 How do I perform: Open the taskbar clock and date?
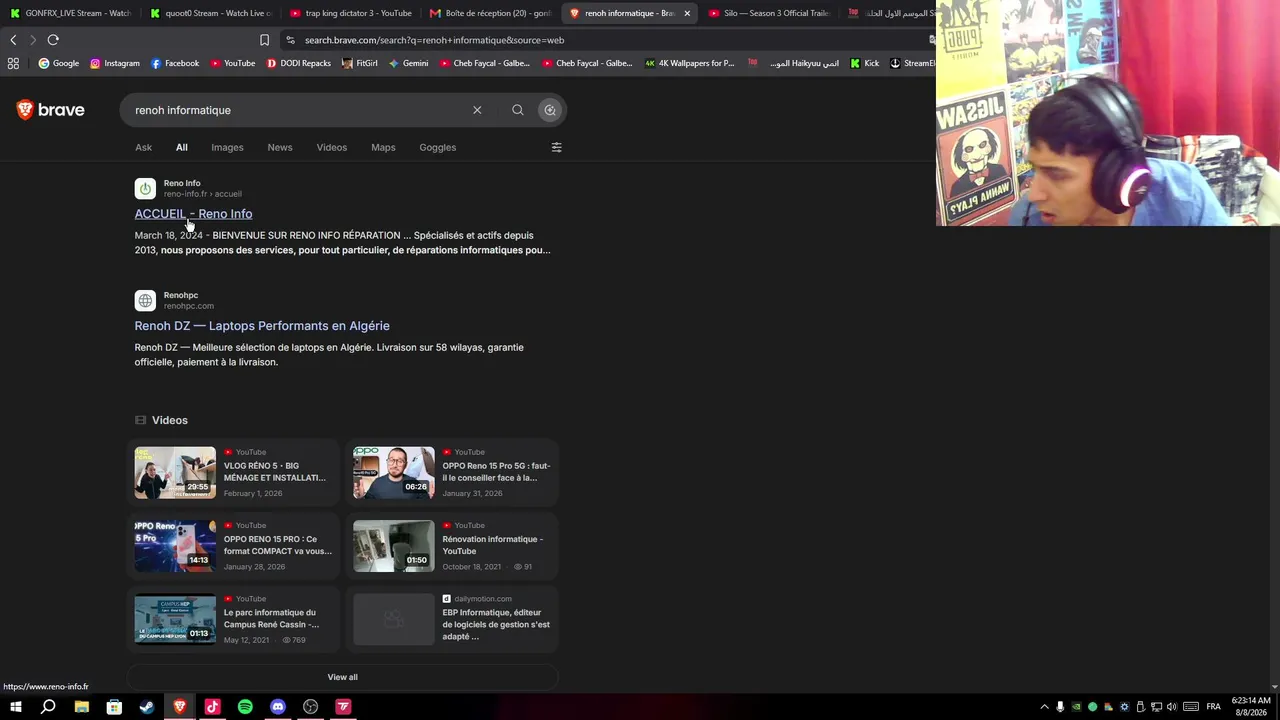[1251, 707]
